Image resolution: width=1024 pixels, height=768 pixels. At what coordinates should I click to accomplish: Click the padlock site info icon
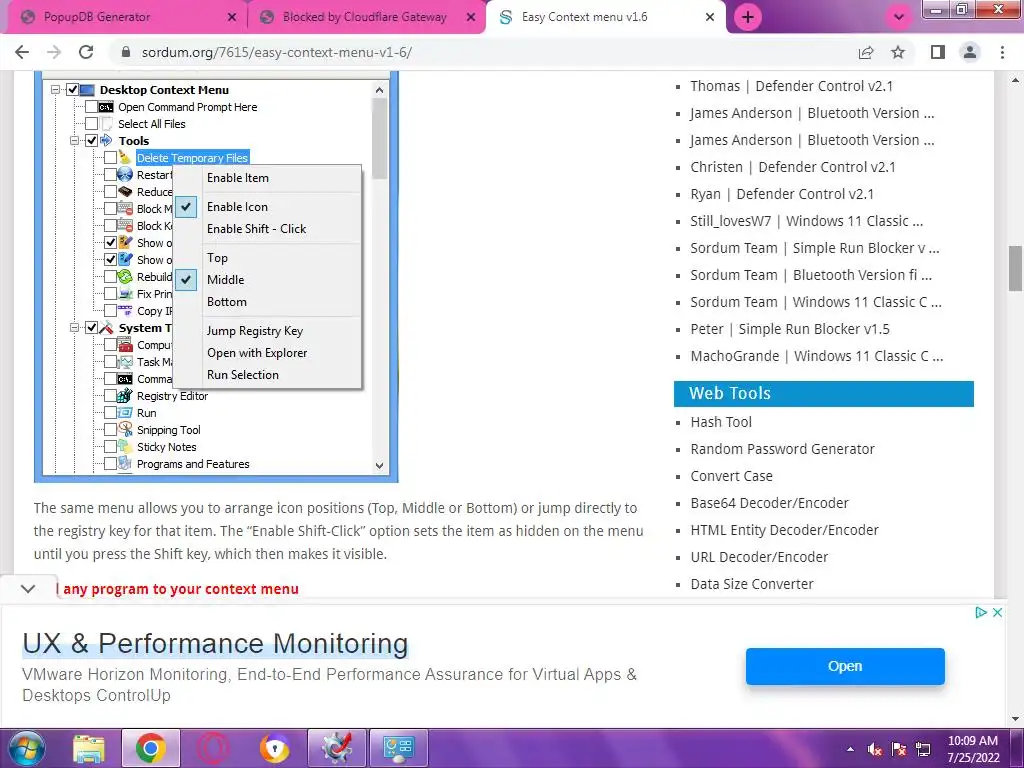tap(126, 52)
